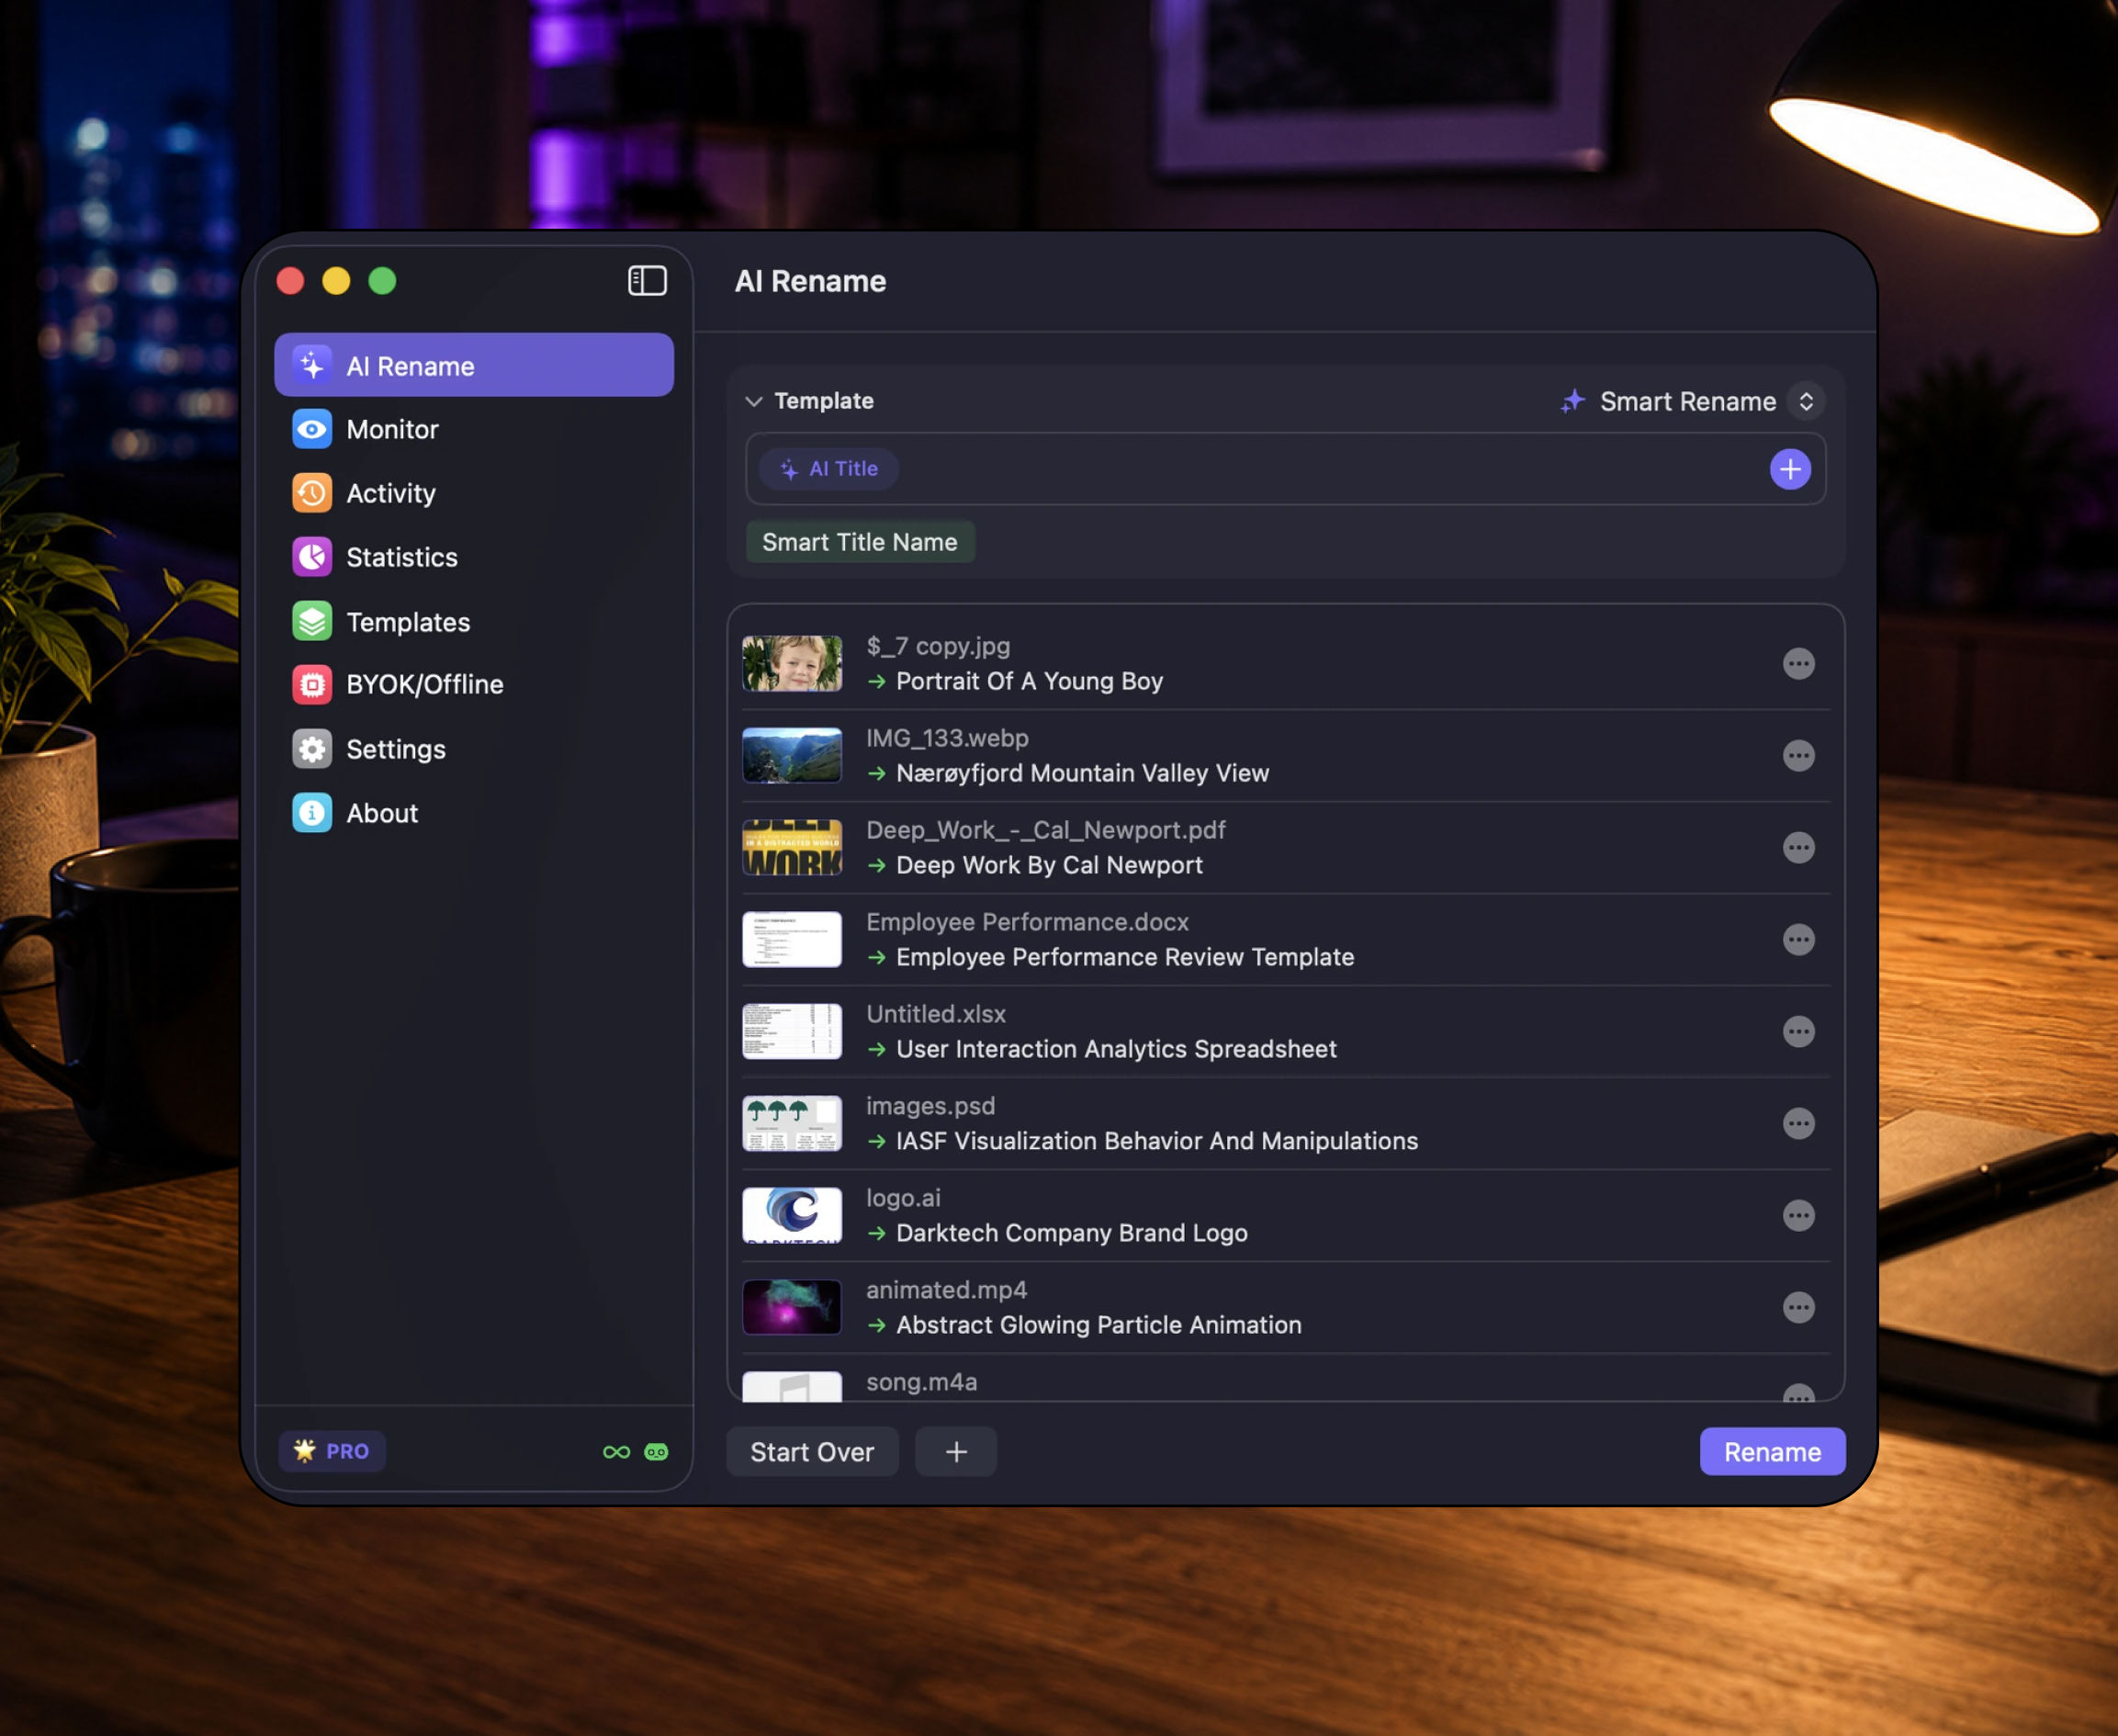Click the logo.ai thumbnail
The width and height of the screenshot is (2118, 1736).
(792, 1216)
